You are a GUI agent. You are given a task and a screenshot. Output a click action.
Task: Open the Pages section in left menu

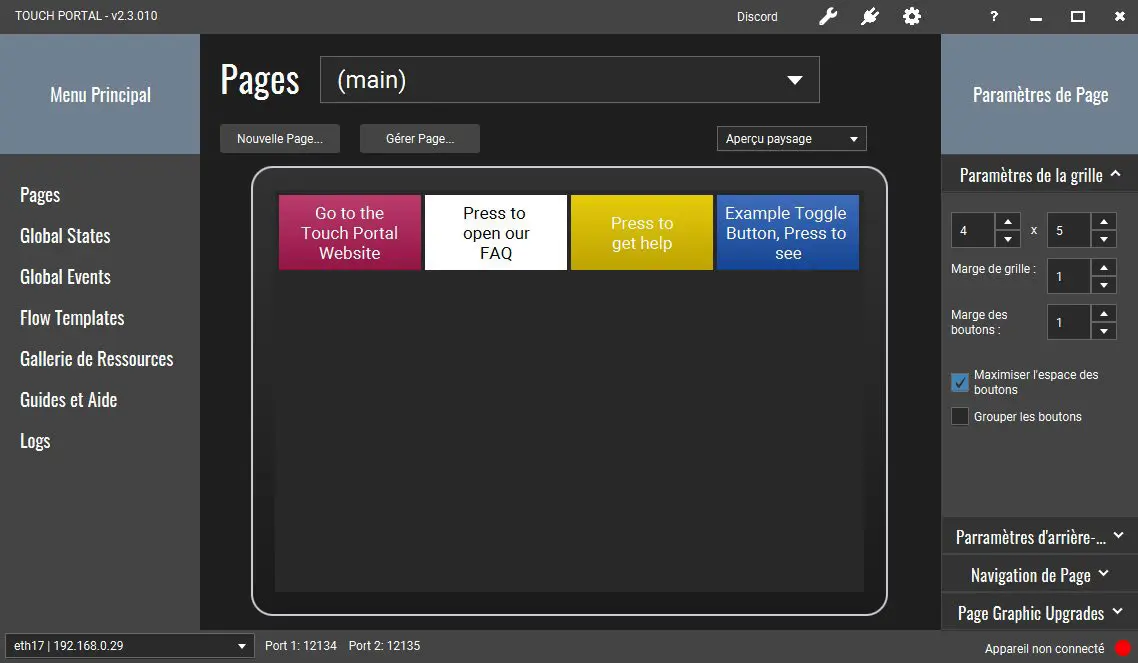pos(40,195)
